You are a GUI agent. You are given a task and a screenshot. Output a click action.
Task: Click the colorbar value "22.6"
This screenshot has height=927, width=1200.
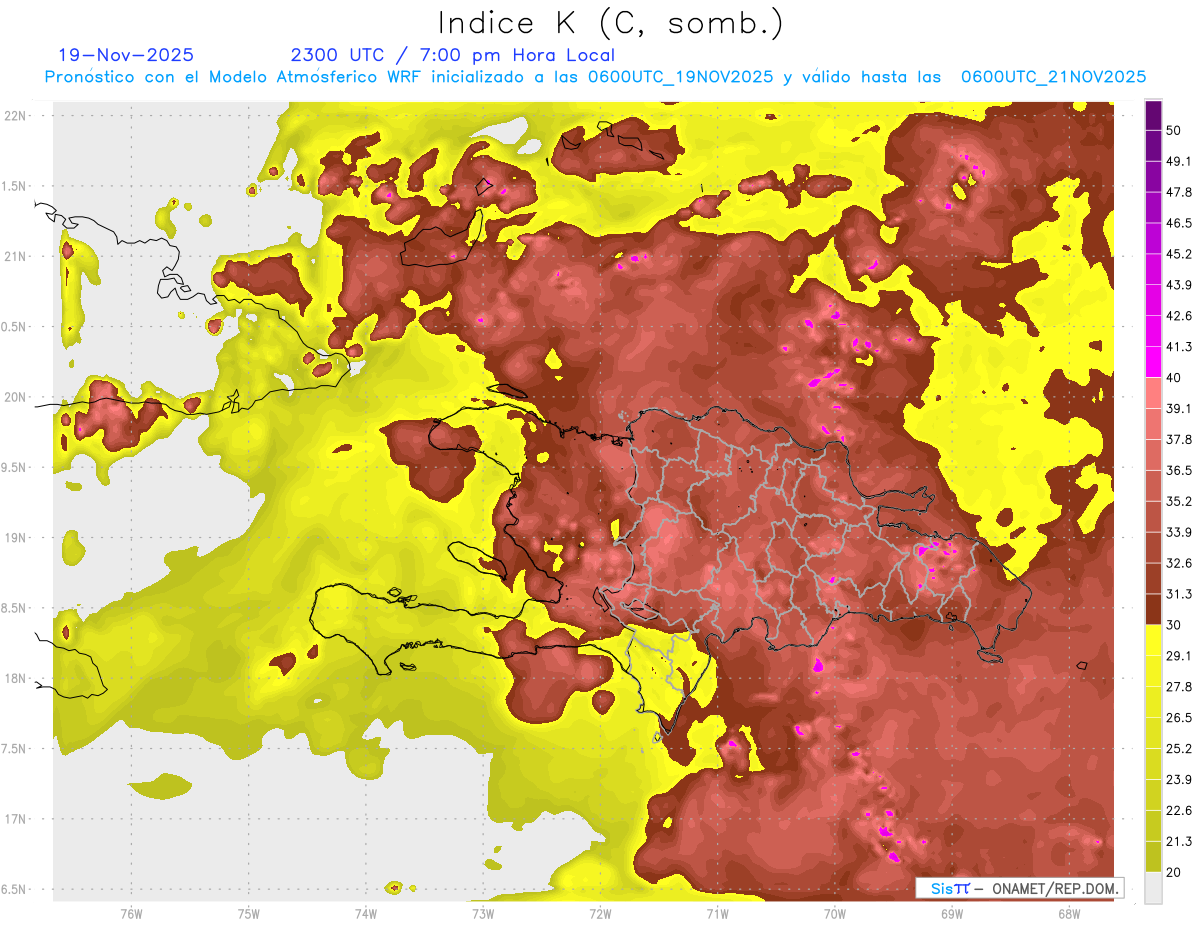click(1179, 810)
